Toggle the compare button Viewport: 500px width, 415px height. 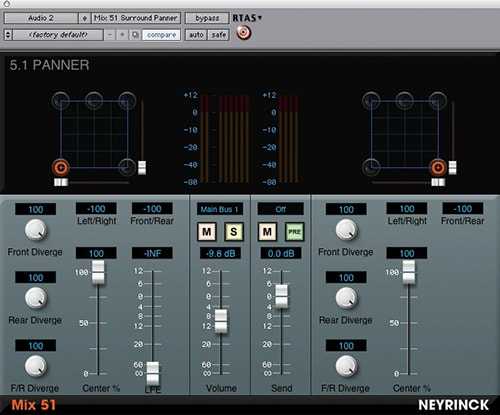click(161, 35)
